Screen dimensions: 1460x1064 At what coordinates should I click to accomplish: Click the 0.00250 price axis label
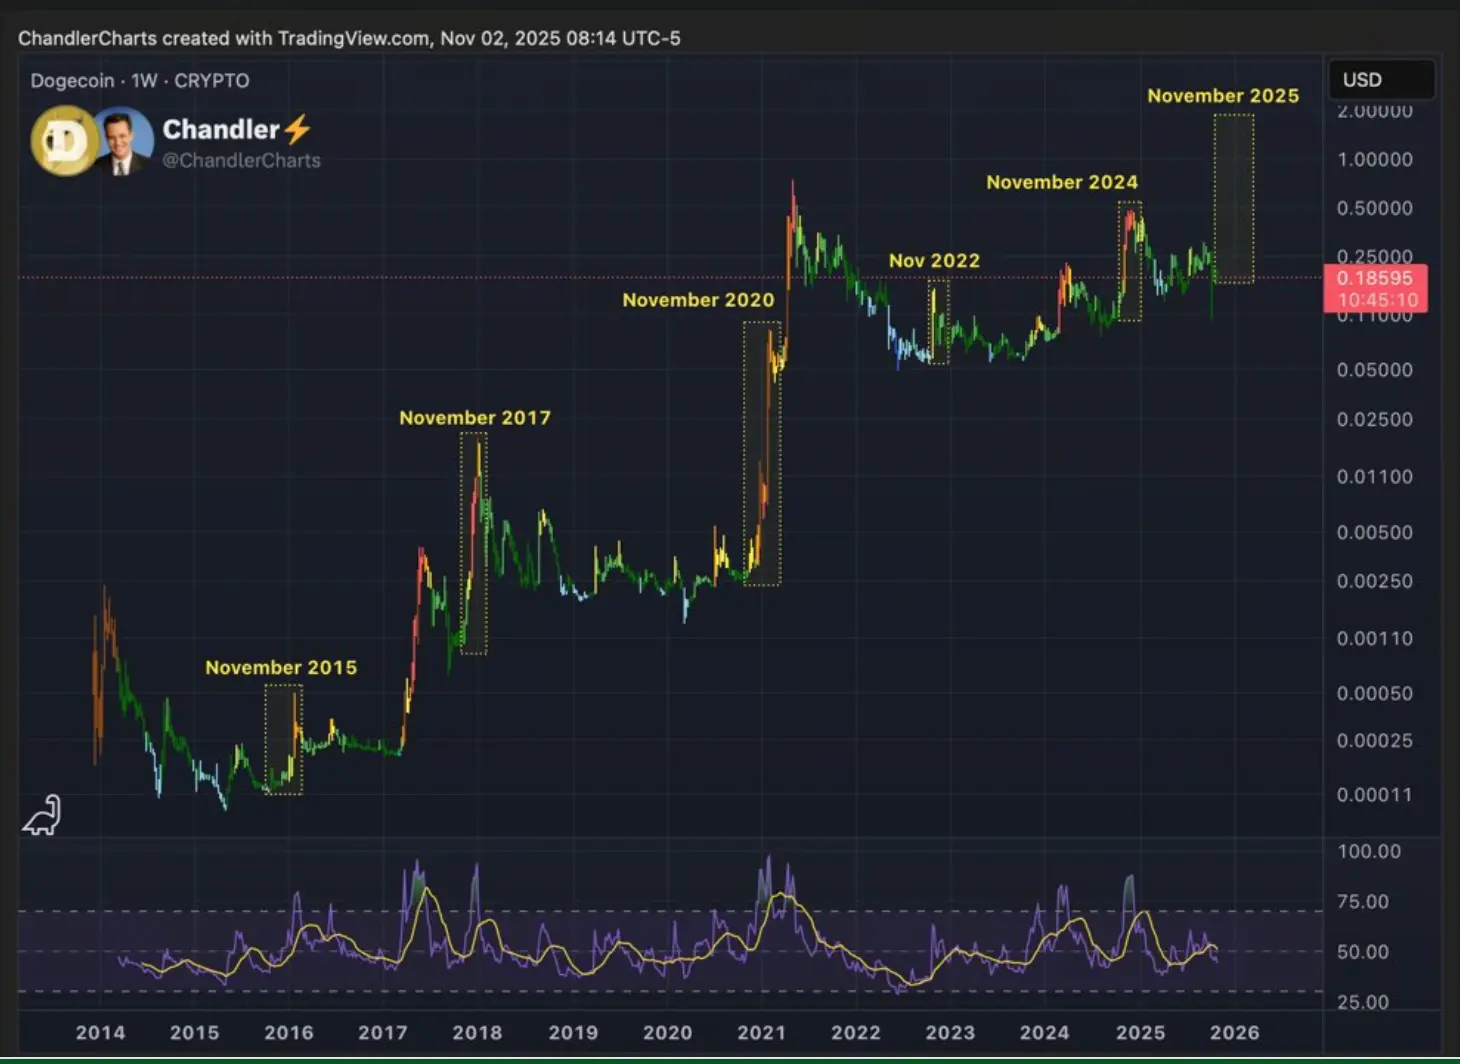1375,581
